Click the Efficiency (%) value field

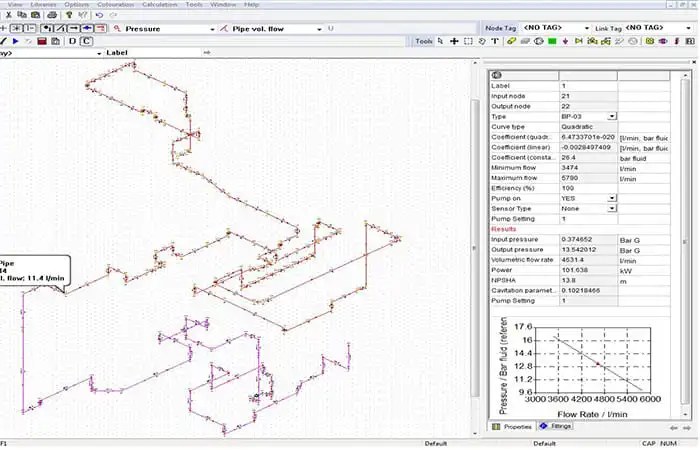pos(588,188)
